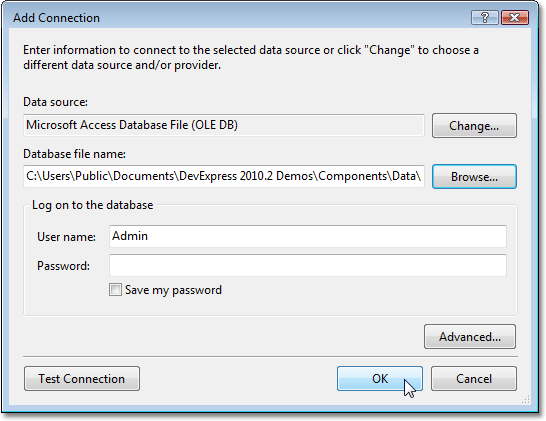
Task: Confirm the connection with OK
Action: point(380,379)
